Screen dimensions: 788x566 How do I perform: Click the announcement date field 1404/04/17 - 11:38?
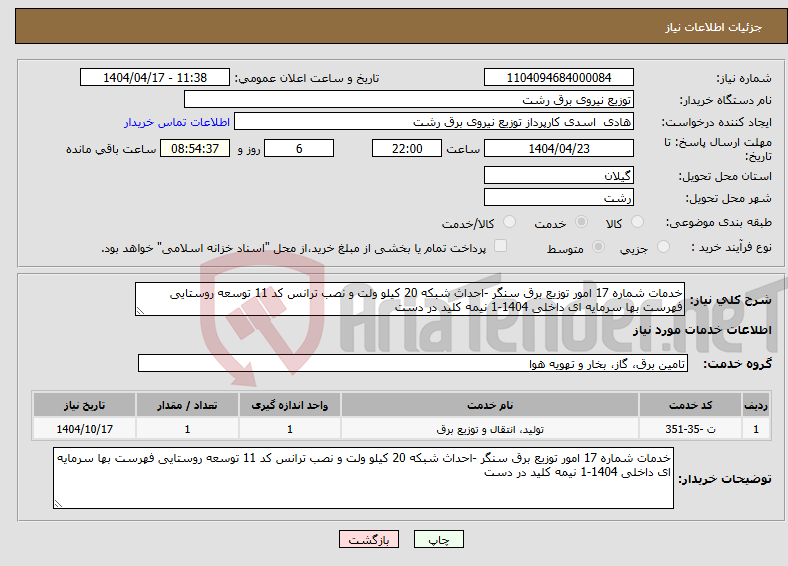point(155,77)
